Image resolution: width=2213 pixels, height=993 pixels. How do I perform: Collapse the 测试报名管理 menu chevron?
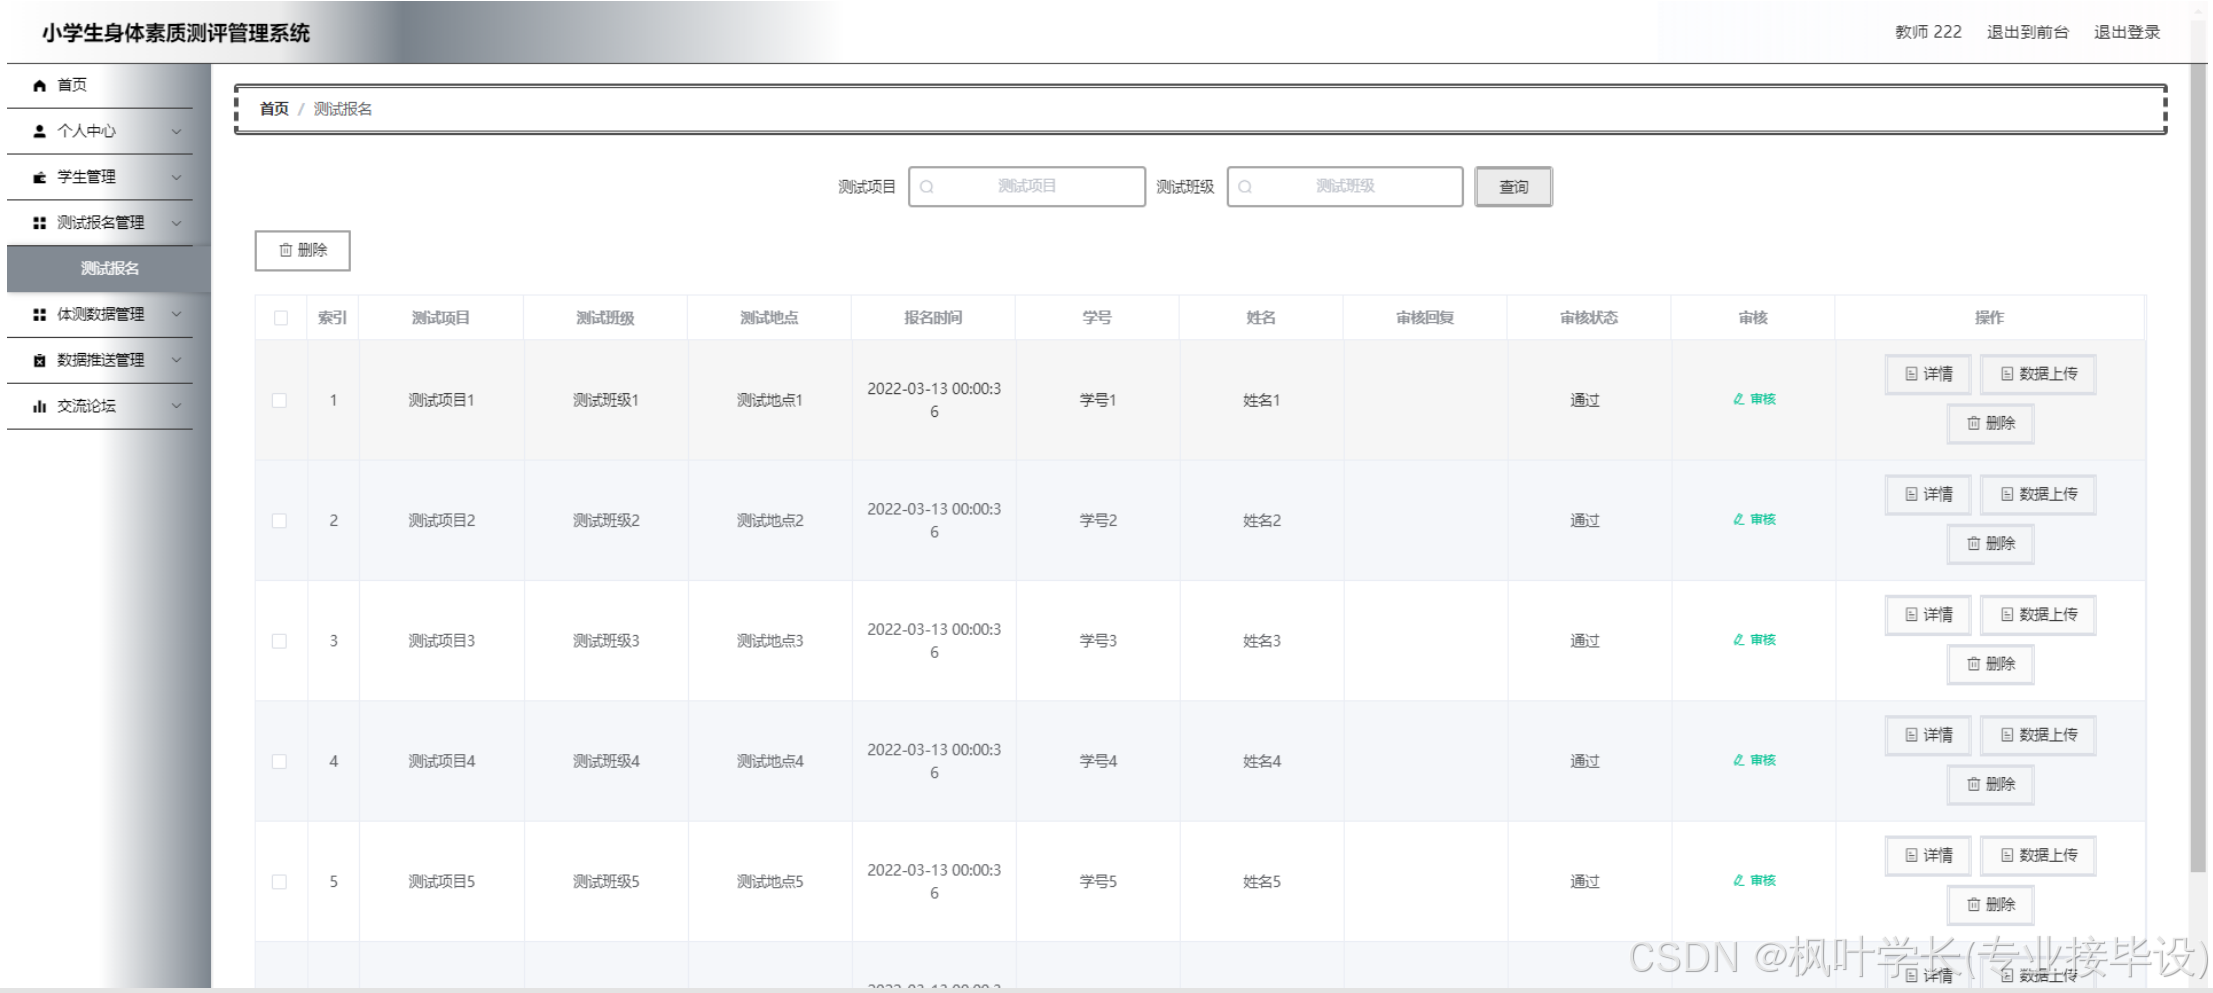point(176,223)
